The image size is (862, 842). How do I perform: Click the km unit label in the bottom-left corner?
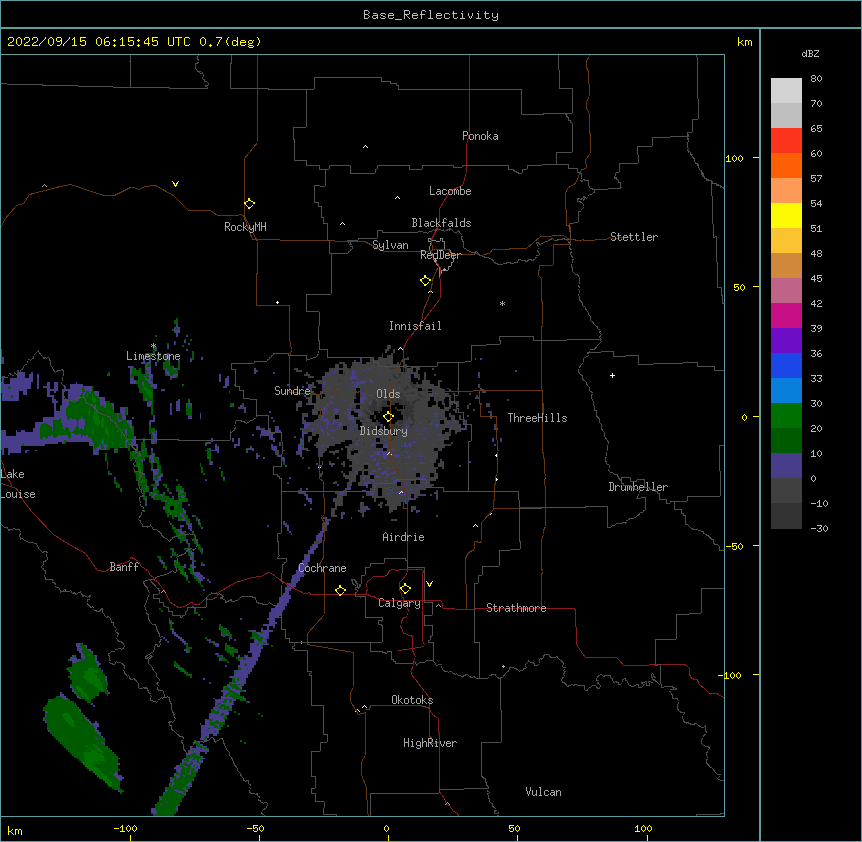pyautogui.click(x=15, y=830)
